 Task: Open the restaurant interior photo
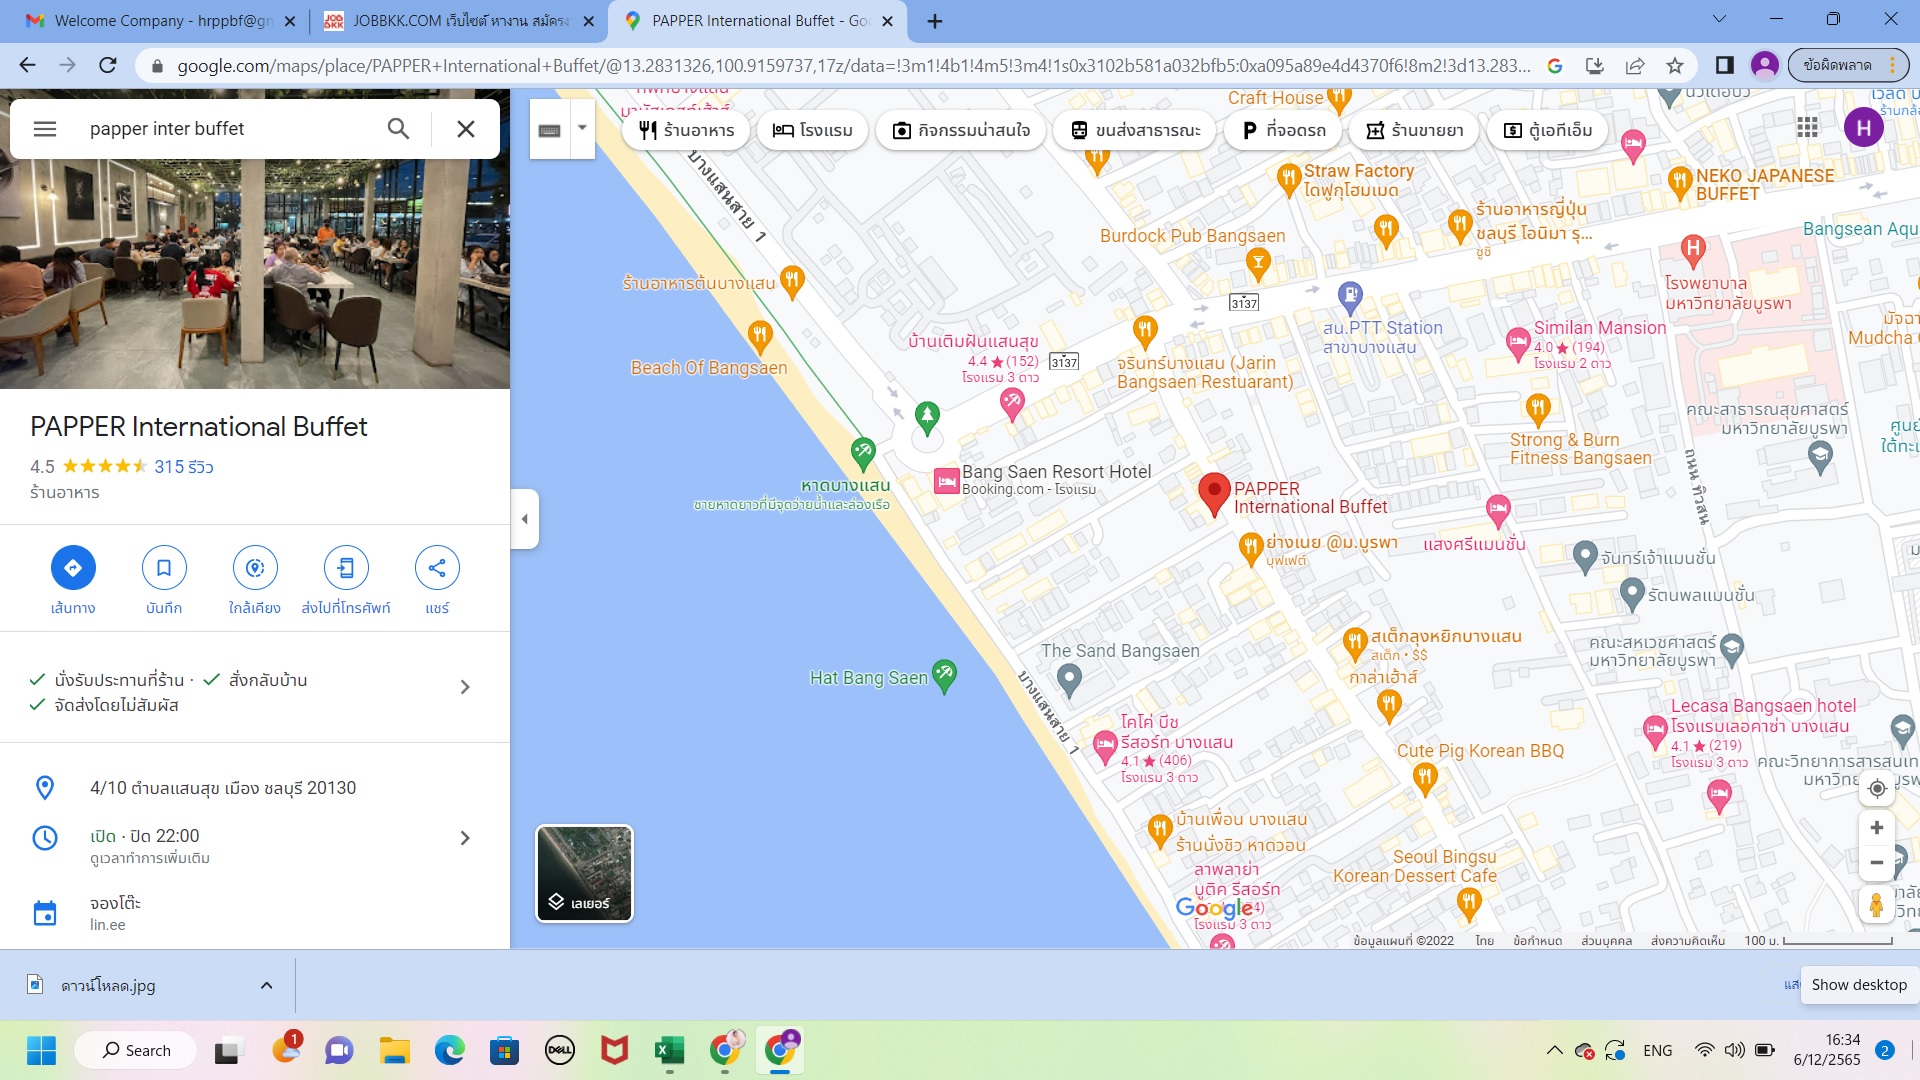255,239
